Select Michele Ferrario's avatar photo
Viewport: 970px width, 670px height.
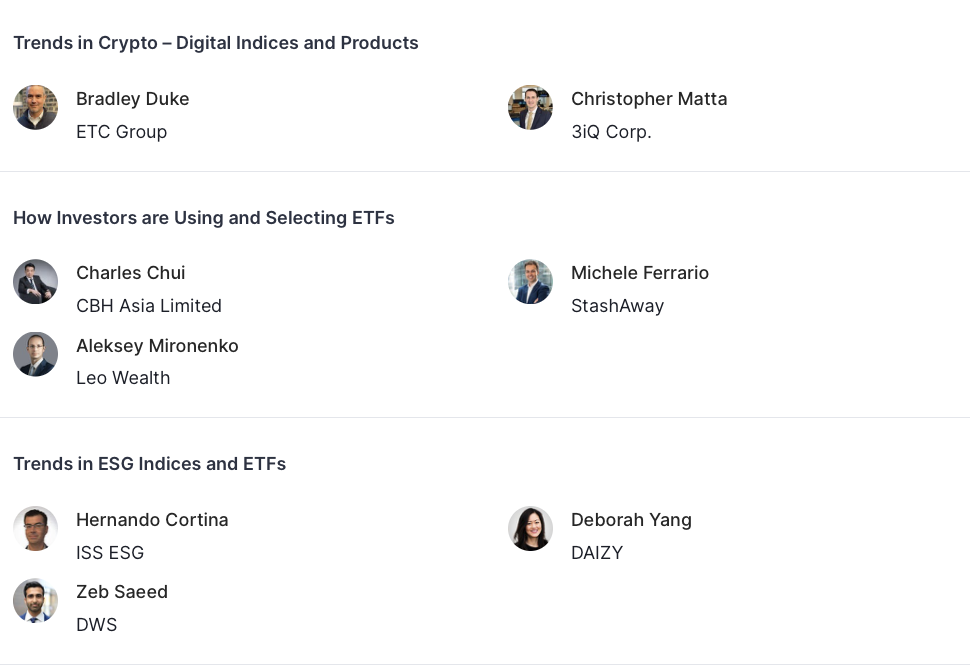[530, 282]
